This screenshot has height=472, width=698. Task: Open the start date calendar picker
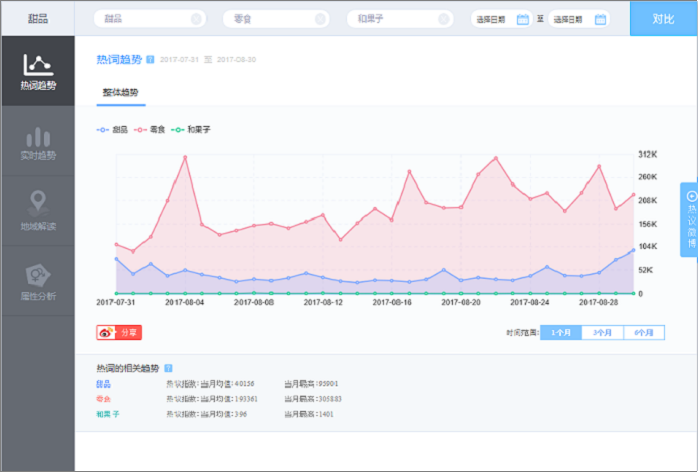[x=522, y=19]
